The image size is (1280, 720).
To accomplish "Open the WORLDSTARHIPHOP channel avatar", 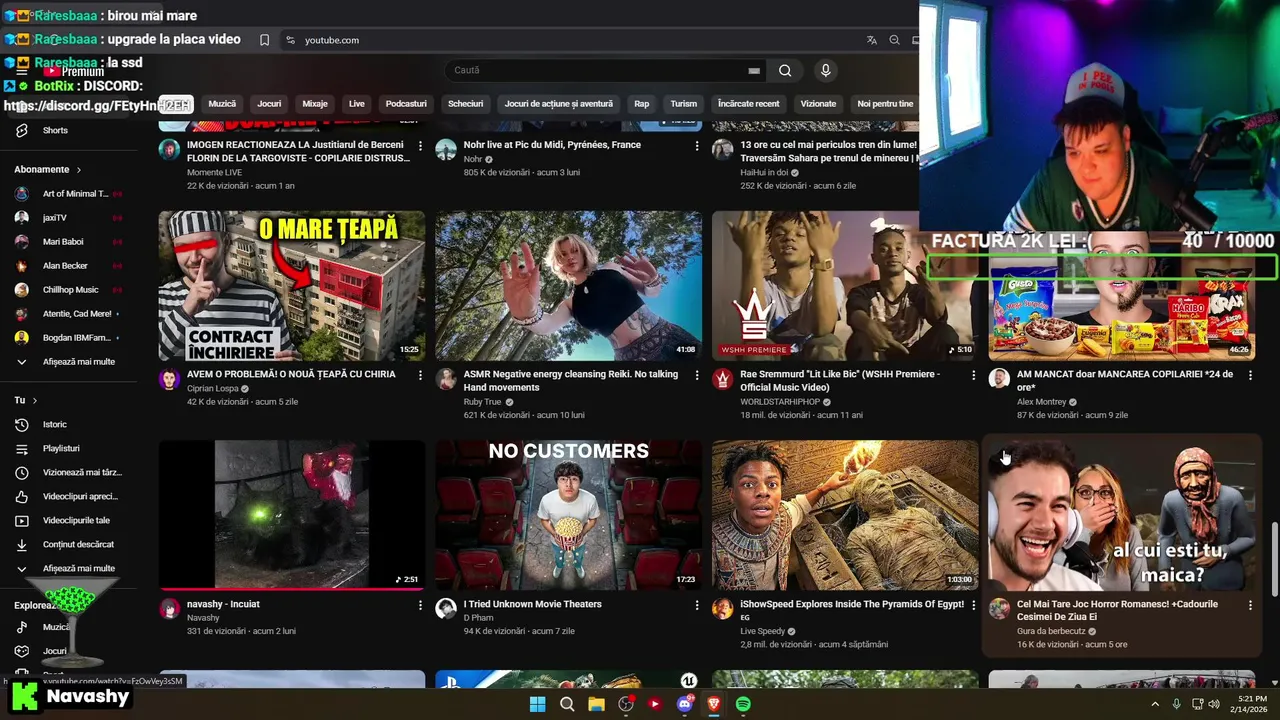I will pos(722,379).
